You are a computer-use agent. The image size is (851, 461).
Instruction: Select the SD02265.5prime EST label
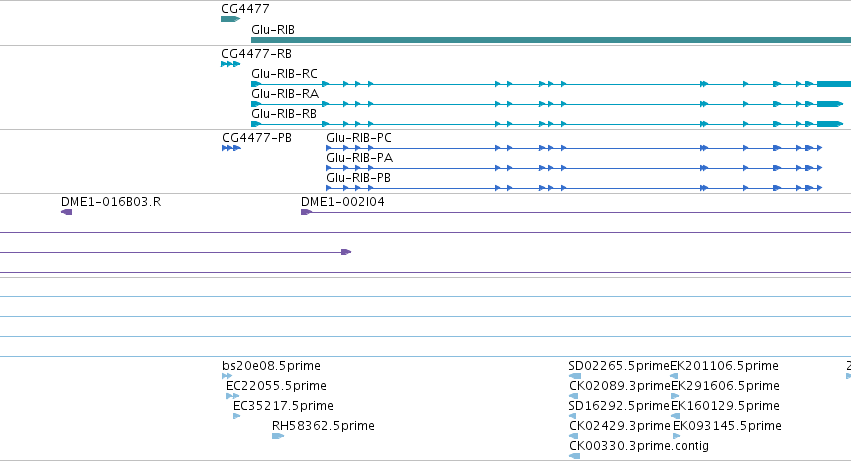click(x=619, y=366)
